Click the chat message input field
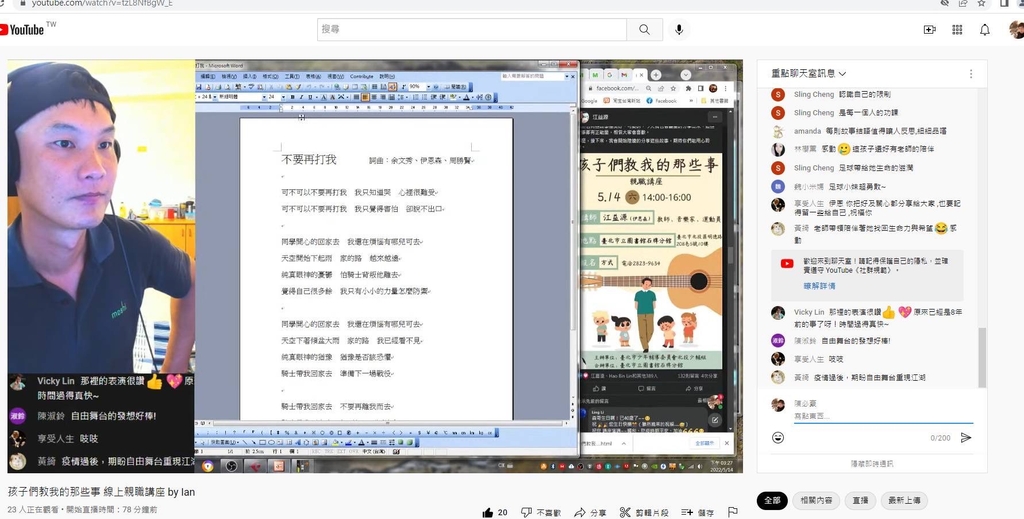Viewport: 1024px width, 519px height. (883, 416)
